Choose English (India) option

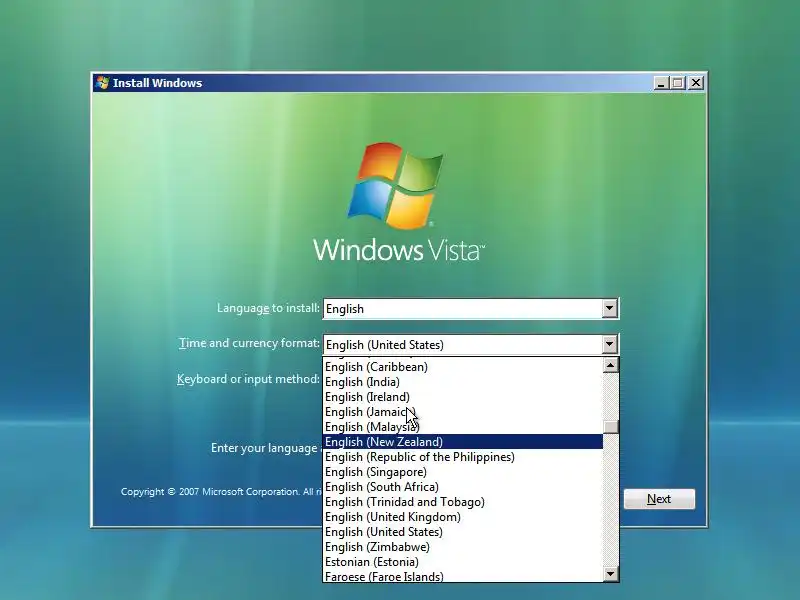(x=463, y=382)
